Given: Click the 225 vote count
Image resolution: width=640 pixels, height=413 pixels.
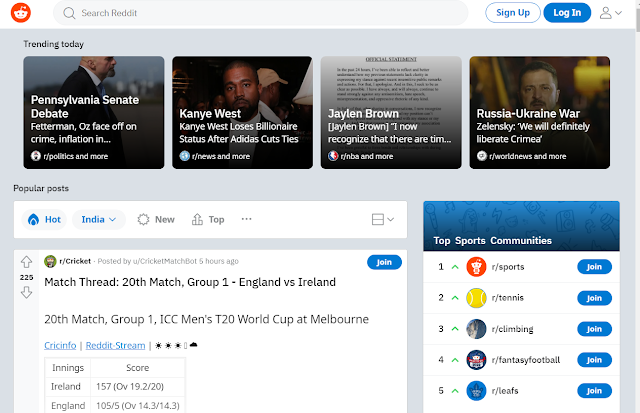Looking at the screenshot, I should click(27, 278).
